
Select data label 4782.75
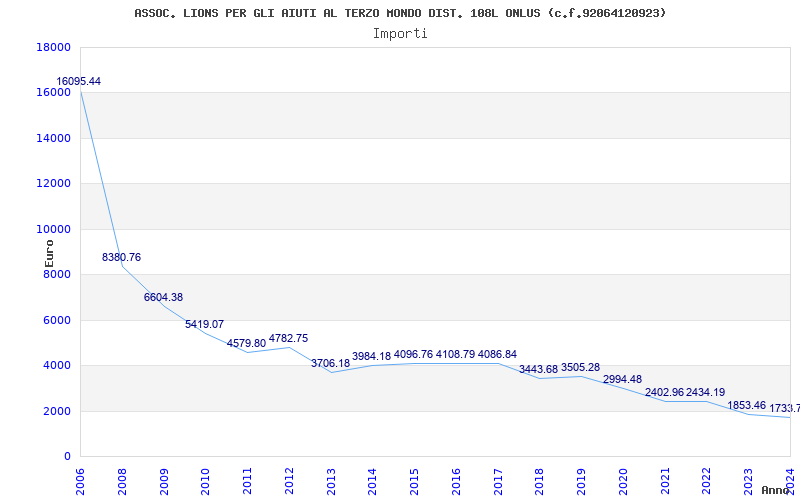coord(288,338)
